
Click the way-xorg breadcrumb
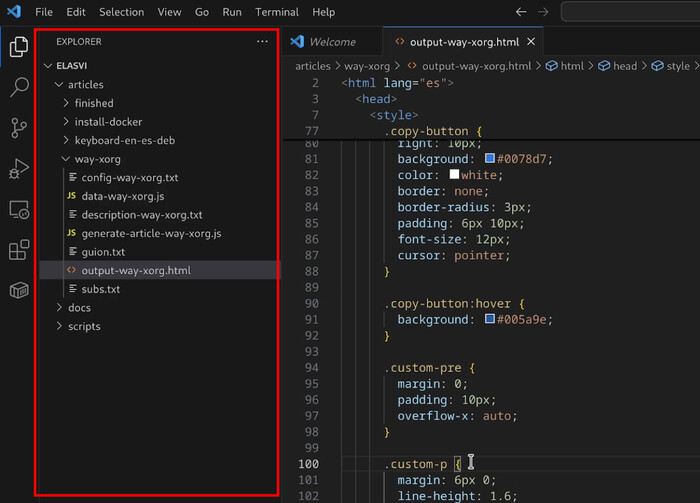point(367,66)
